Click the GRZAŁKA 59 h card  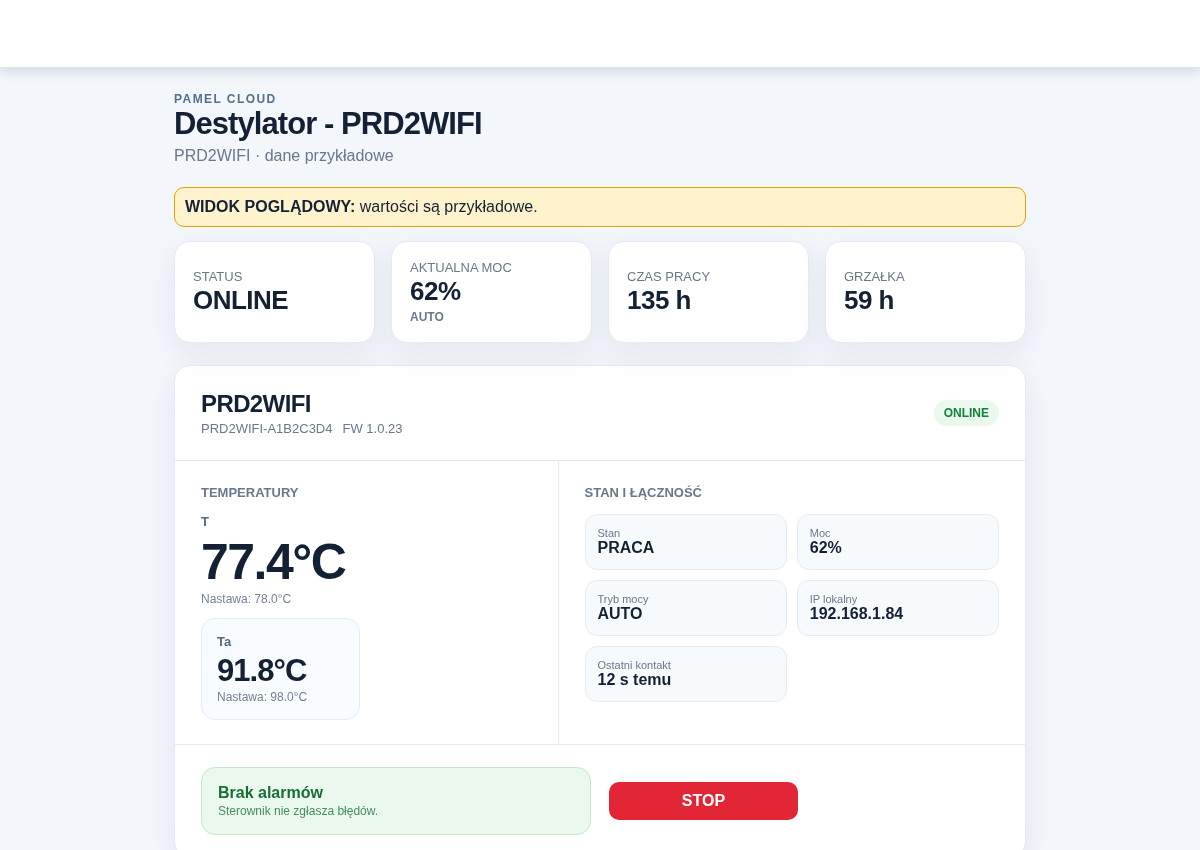click(x=925, y=292)
